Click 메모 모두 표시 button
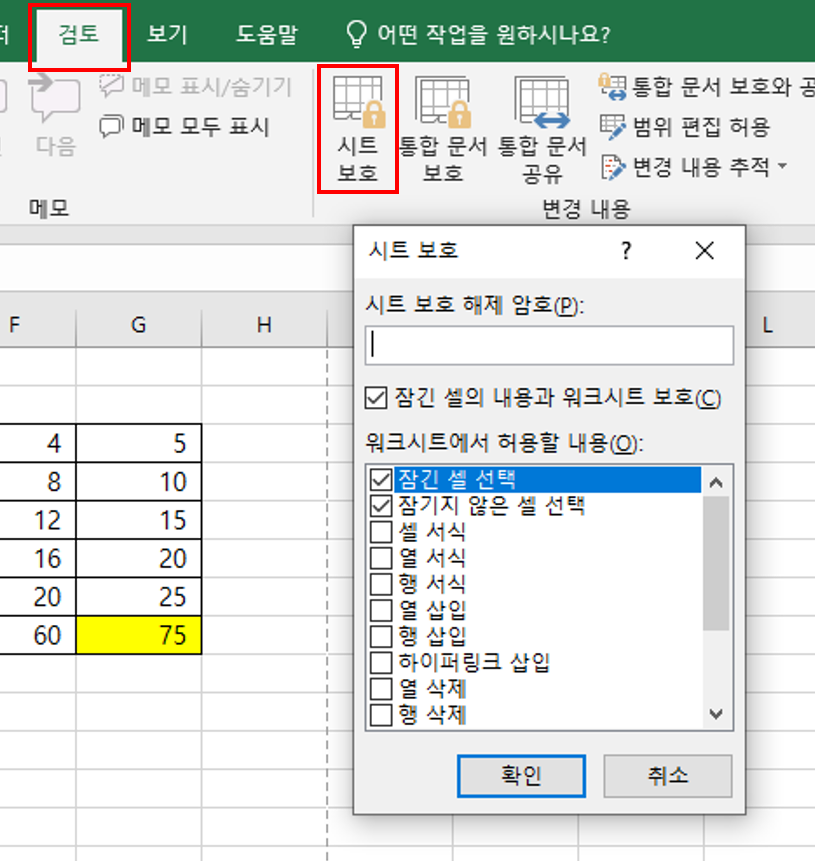This screenshot has height=861, width=815. click(184, 127)
